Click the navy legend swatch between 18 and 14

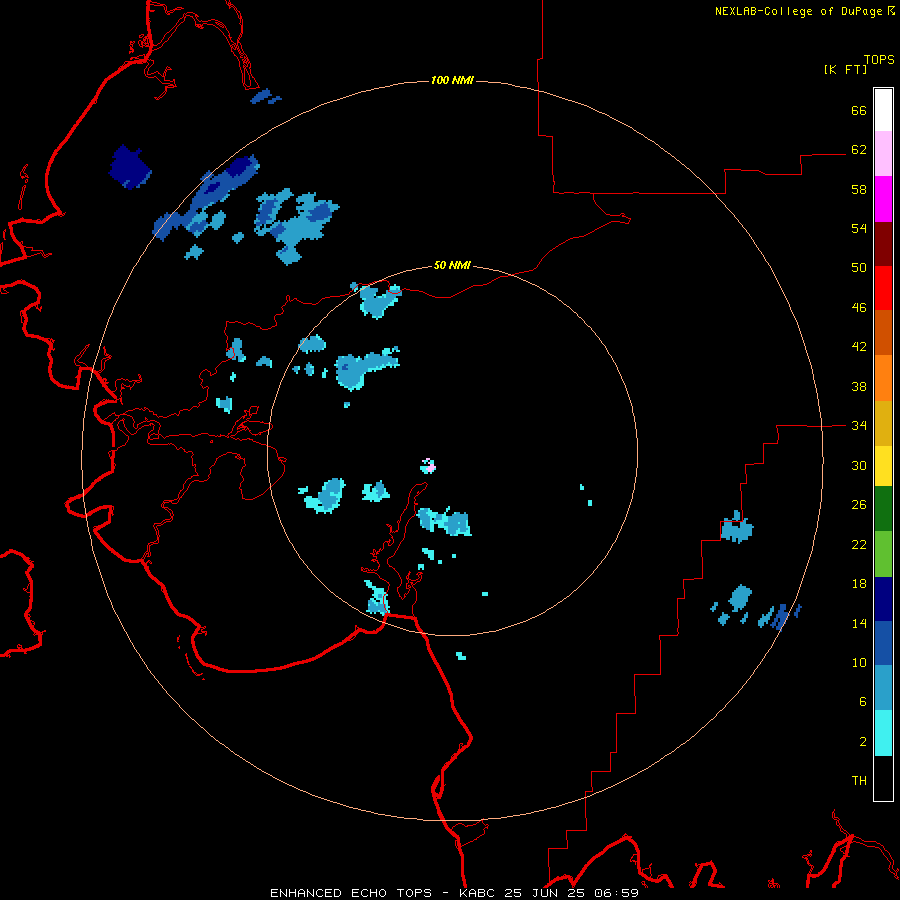pos(883,599)
